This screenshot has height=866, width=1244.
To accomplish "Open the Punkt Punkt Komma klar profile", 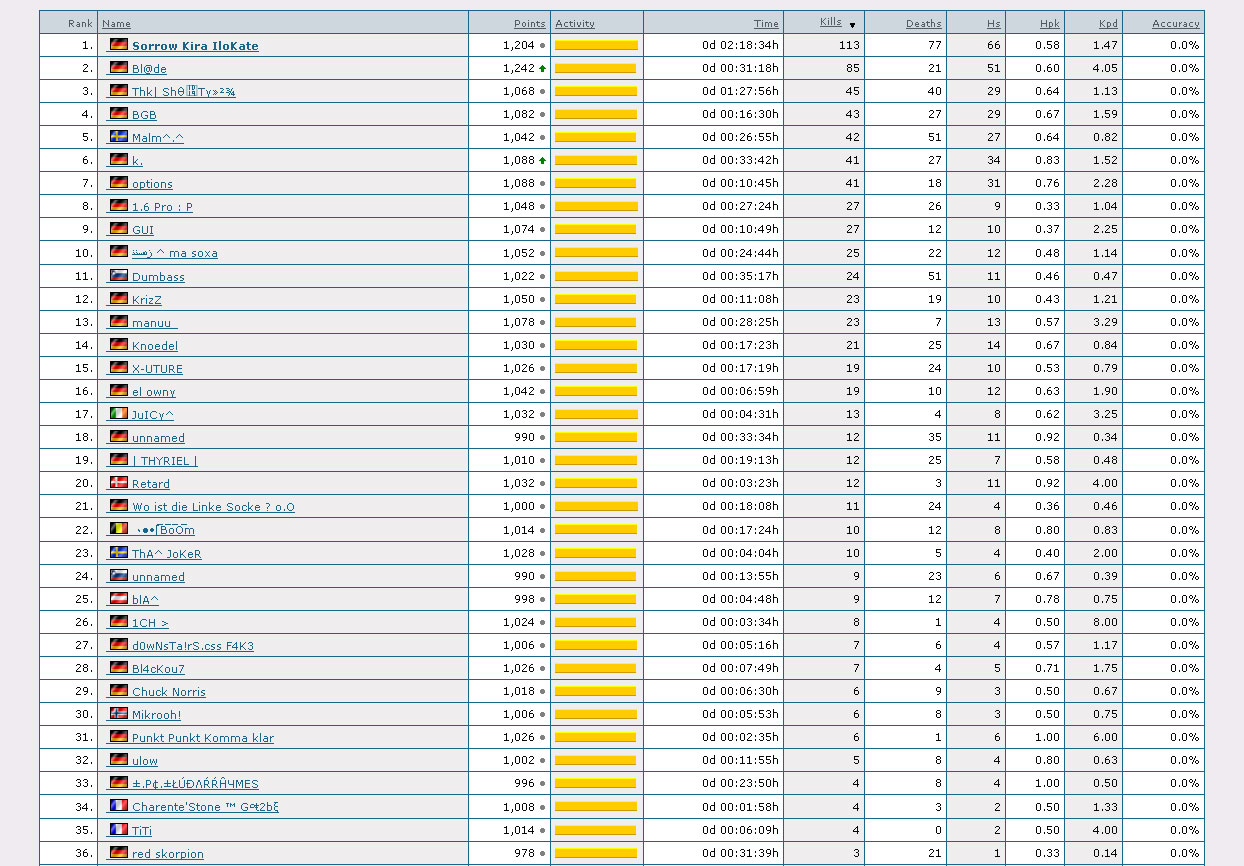I will (202, 738).
